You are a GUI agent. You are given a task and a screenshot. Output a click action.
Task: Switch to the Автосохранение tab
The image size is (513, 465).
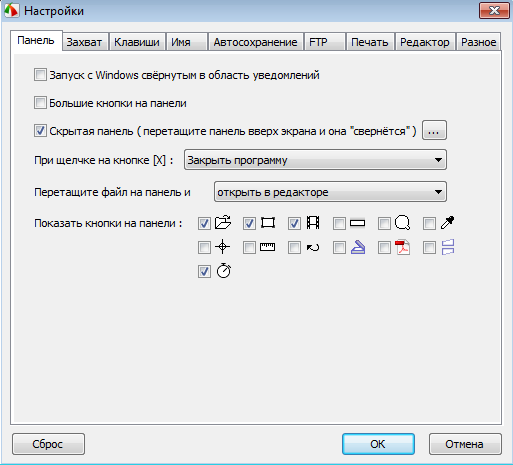[x=256, y=42]
